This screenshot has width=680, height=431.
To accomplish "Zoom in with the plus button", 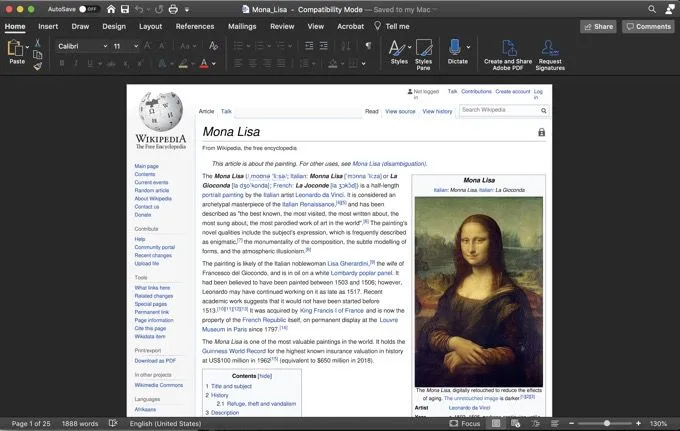I will [x=638, y=423].
